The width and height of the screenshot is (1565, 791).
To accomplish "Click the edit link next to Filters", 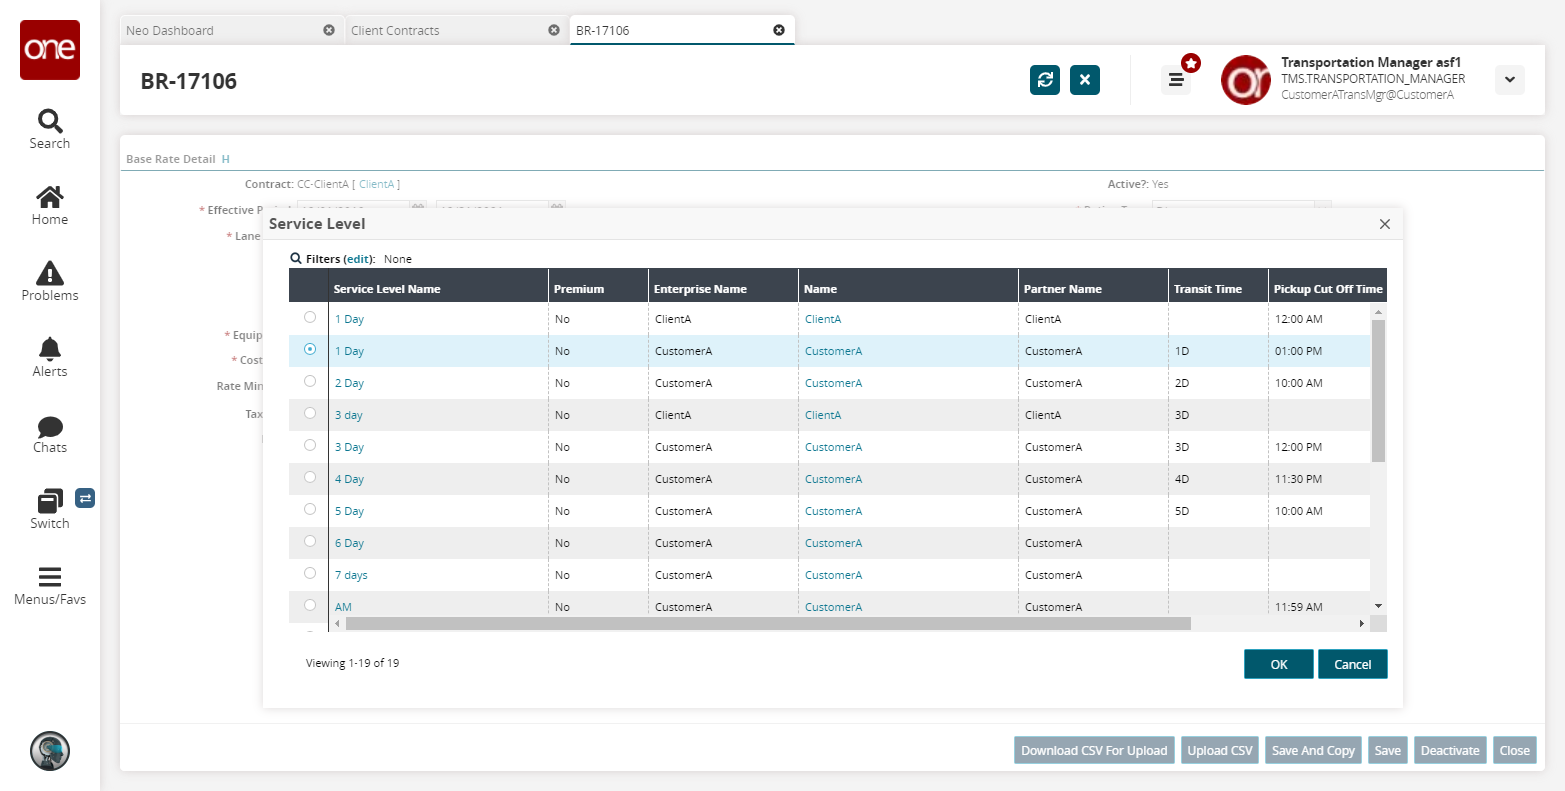I will [358, 259].
